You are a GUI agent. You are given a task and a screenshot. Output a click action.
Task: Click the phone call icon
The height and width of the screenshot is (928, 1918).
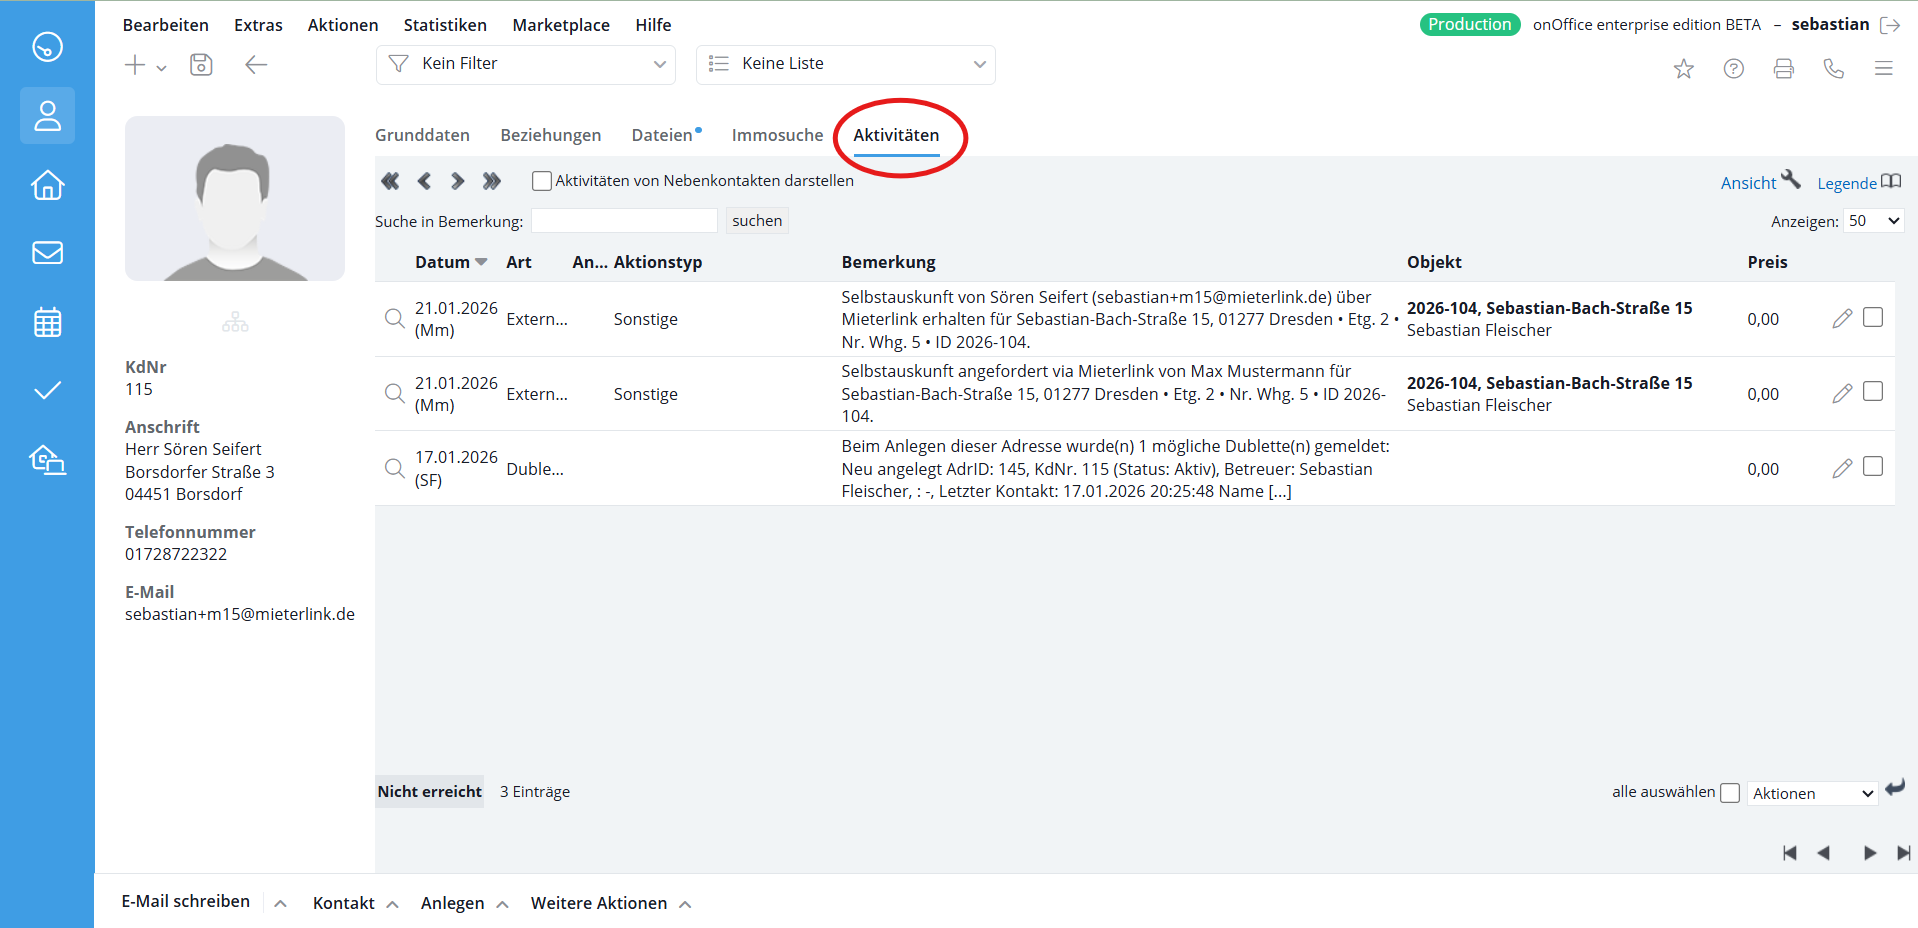click(1833, 68)
